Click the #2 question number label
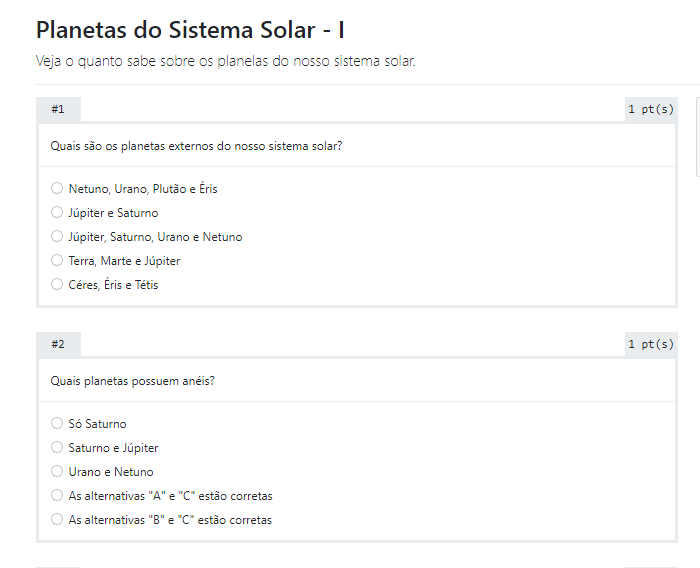 tap(58, 344)
